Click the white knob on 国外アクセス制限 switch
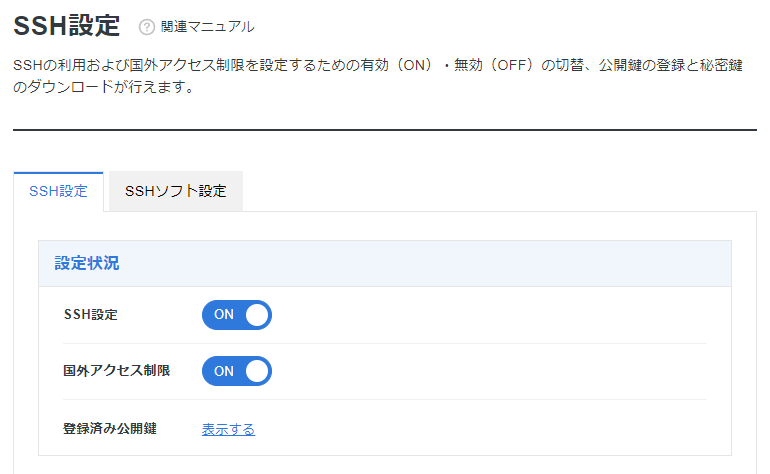770x474 pixels. pyautogui.click(x=257, y=371)
